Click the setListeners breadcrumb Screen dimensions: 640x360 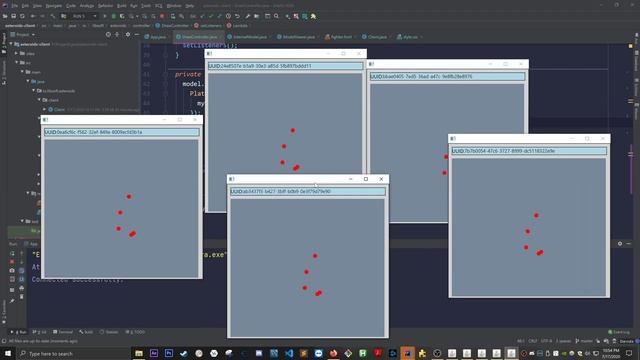(208, 25)
